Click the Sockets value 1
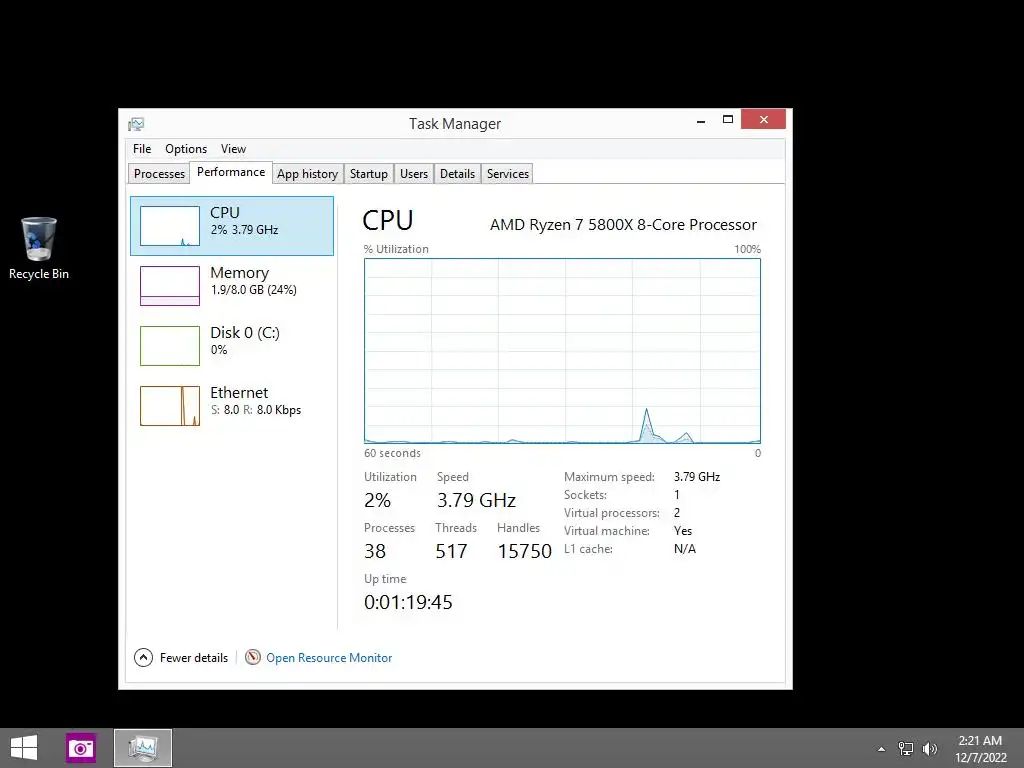1024x768 pixels. 677,495
